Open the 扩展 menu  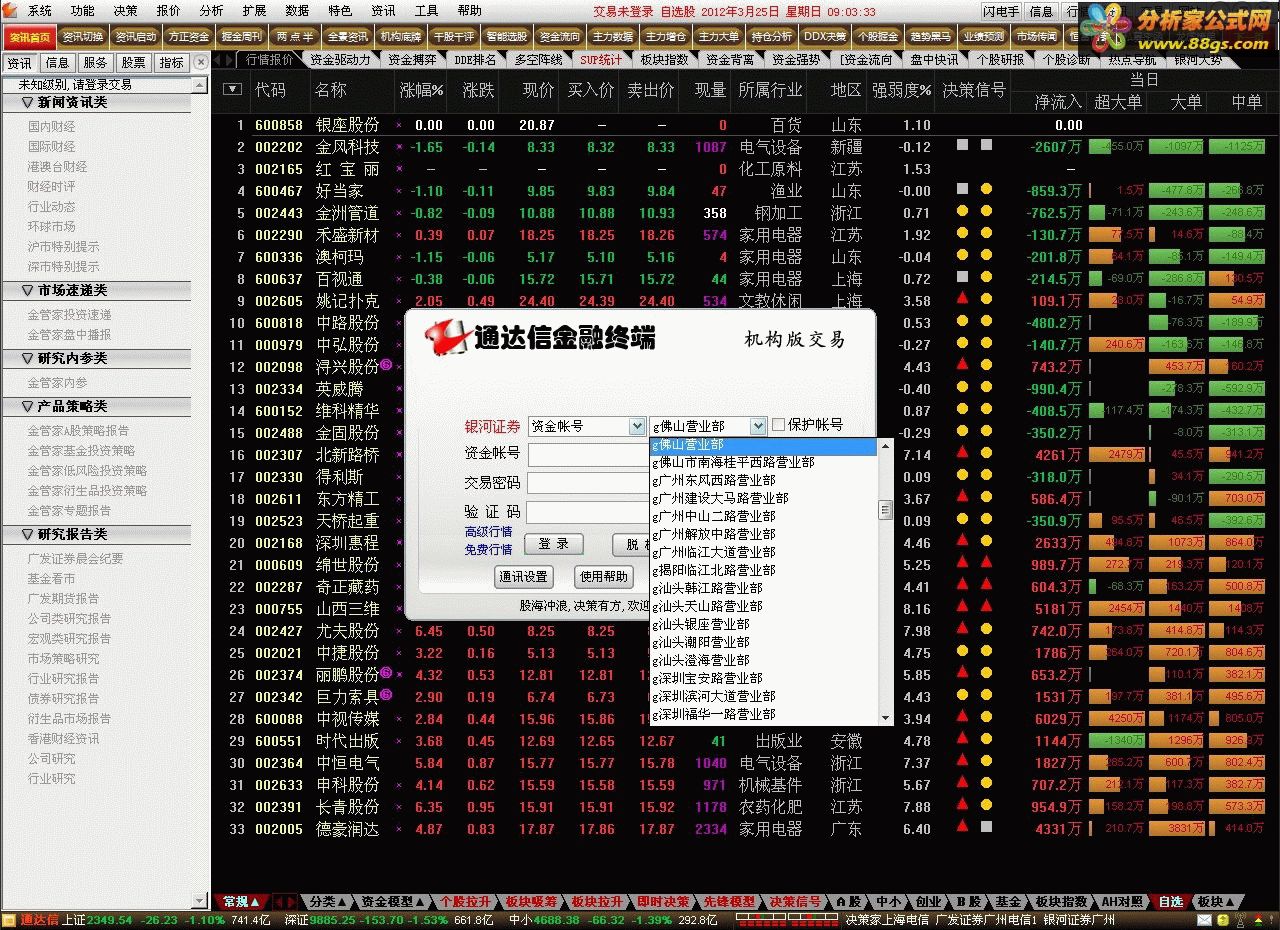point(255,11)
